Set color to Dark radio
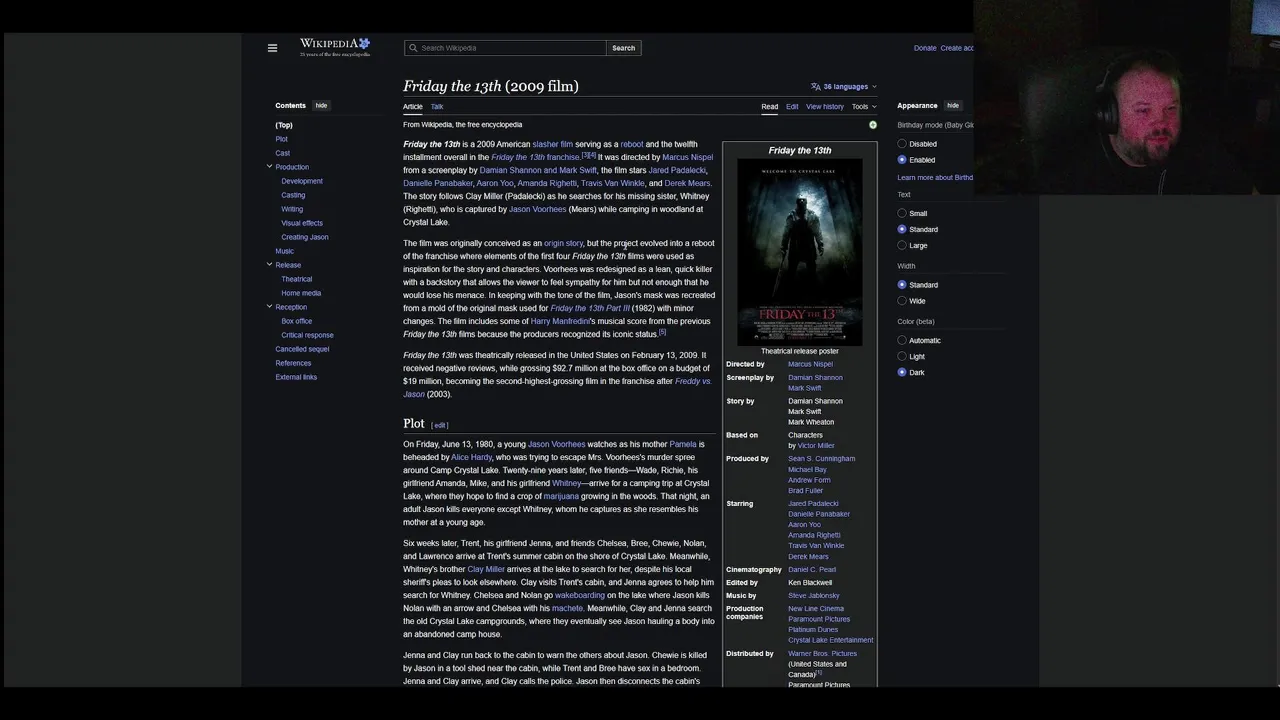Screen dimensions: 1280x720 (x=902, y=372)
